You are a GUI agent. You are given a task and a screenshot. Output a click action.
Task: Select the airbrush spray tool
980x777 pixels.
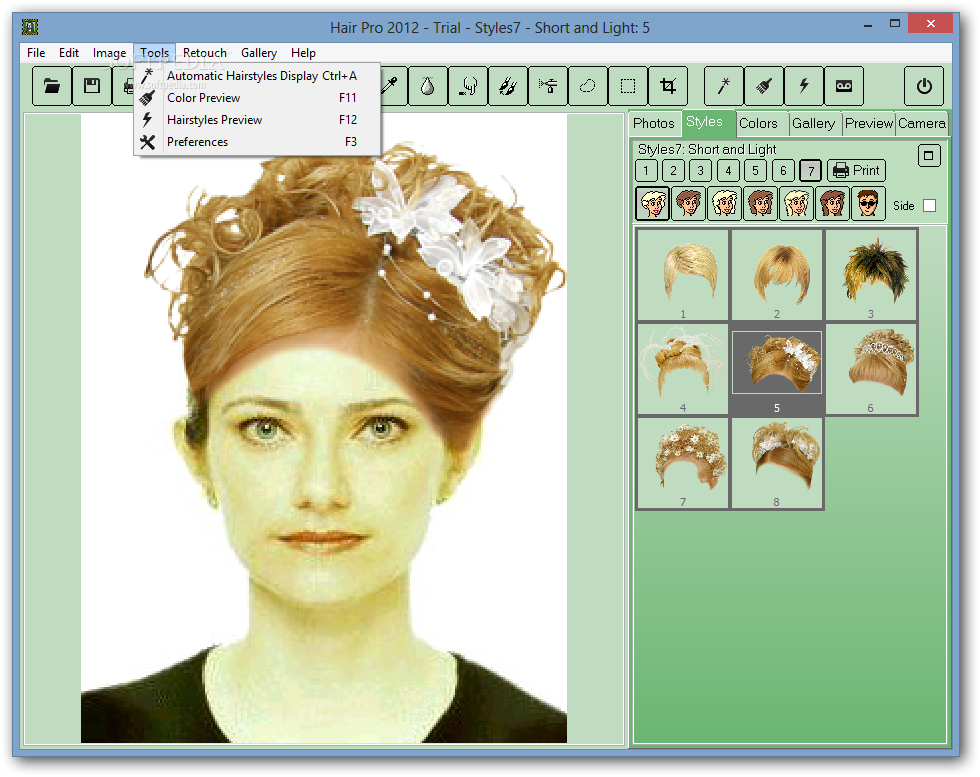548,86
